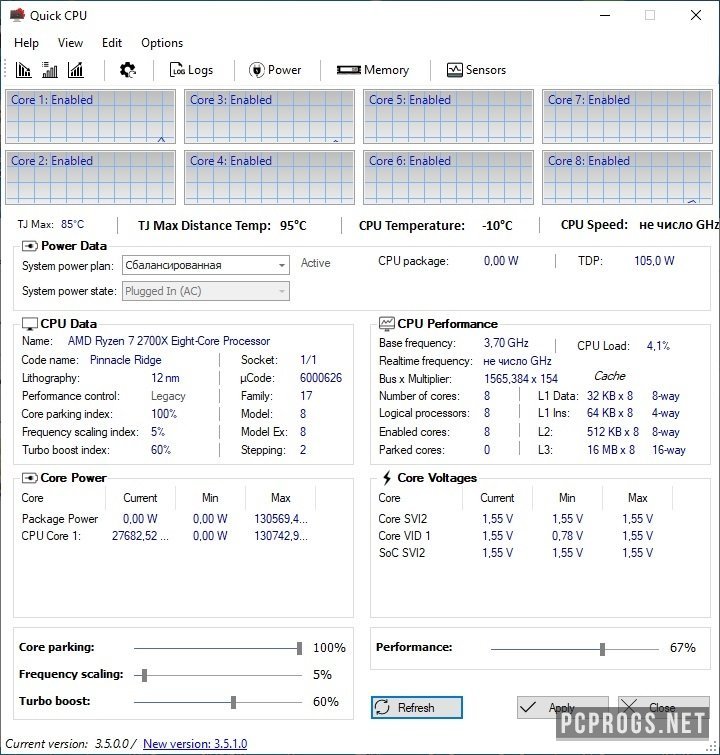Open the Sensors toolbar item

(476, 70)
